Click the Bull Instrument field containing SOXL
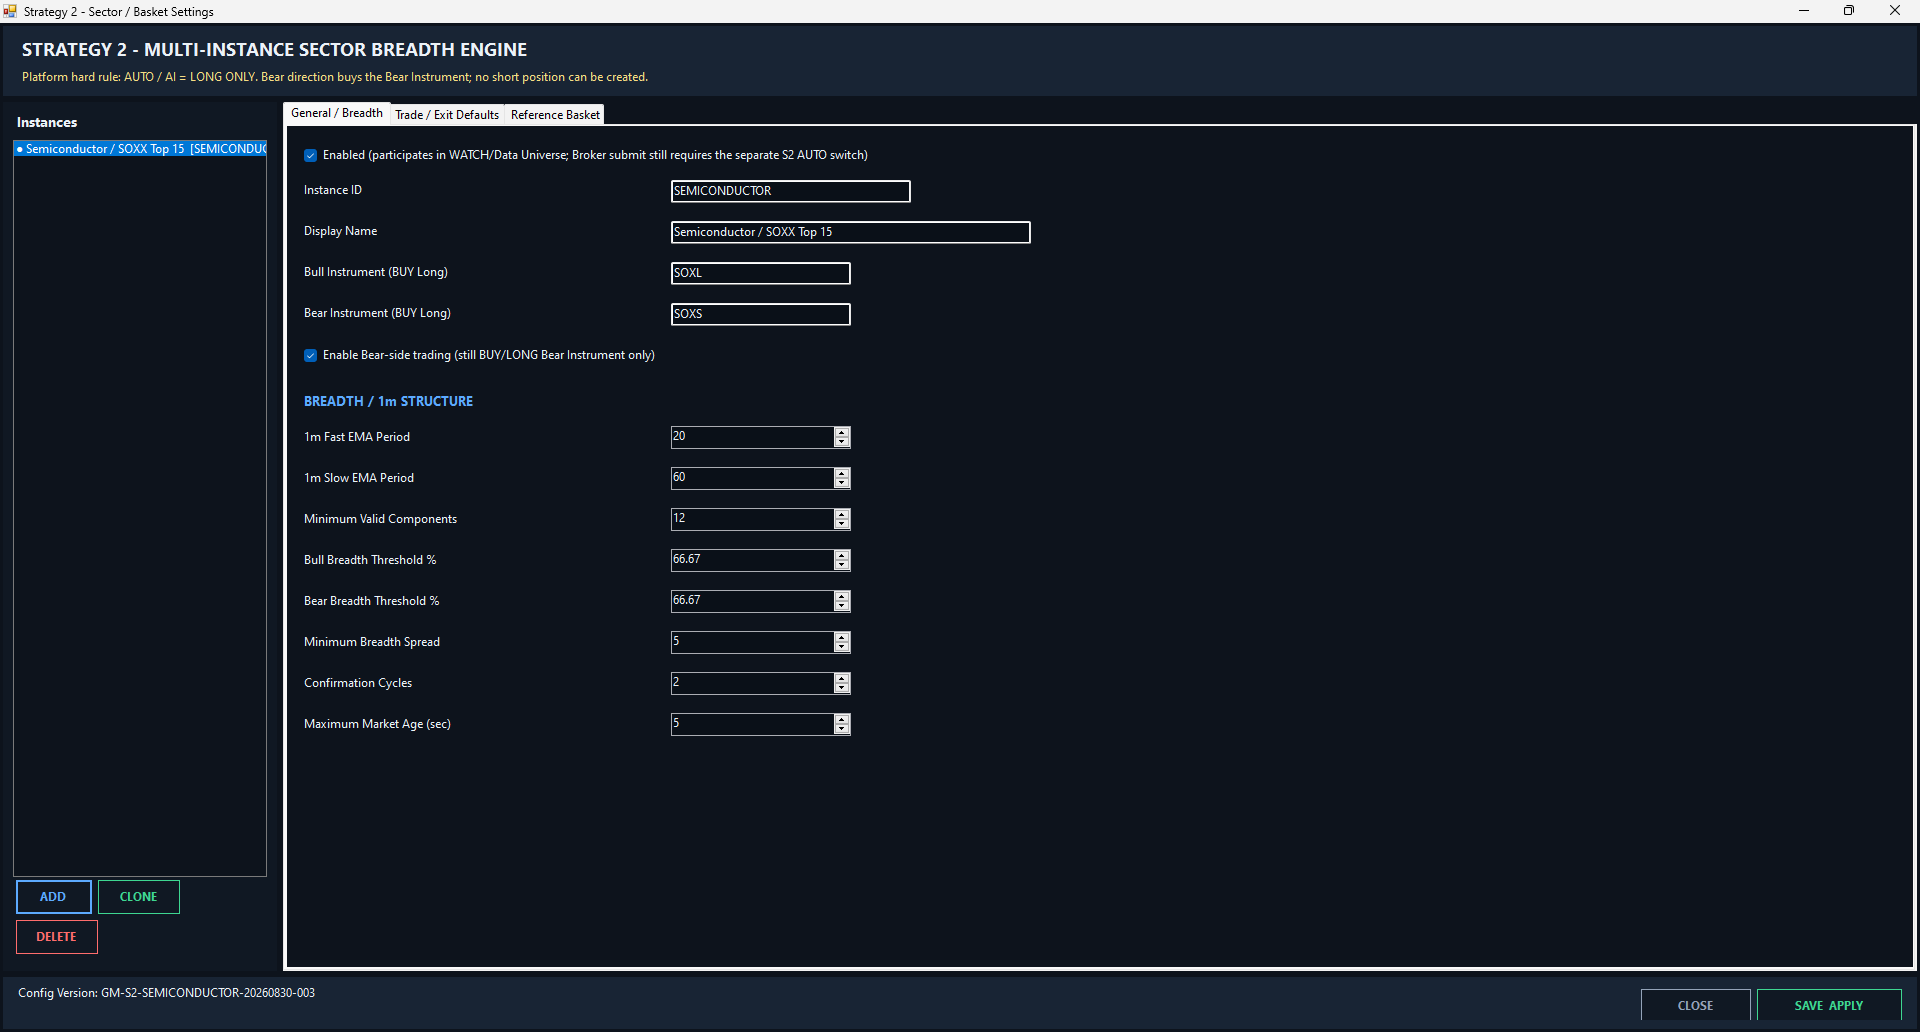Screen dimensions: 1920x1032 point(760,273)
